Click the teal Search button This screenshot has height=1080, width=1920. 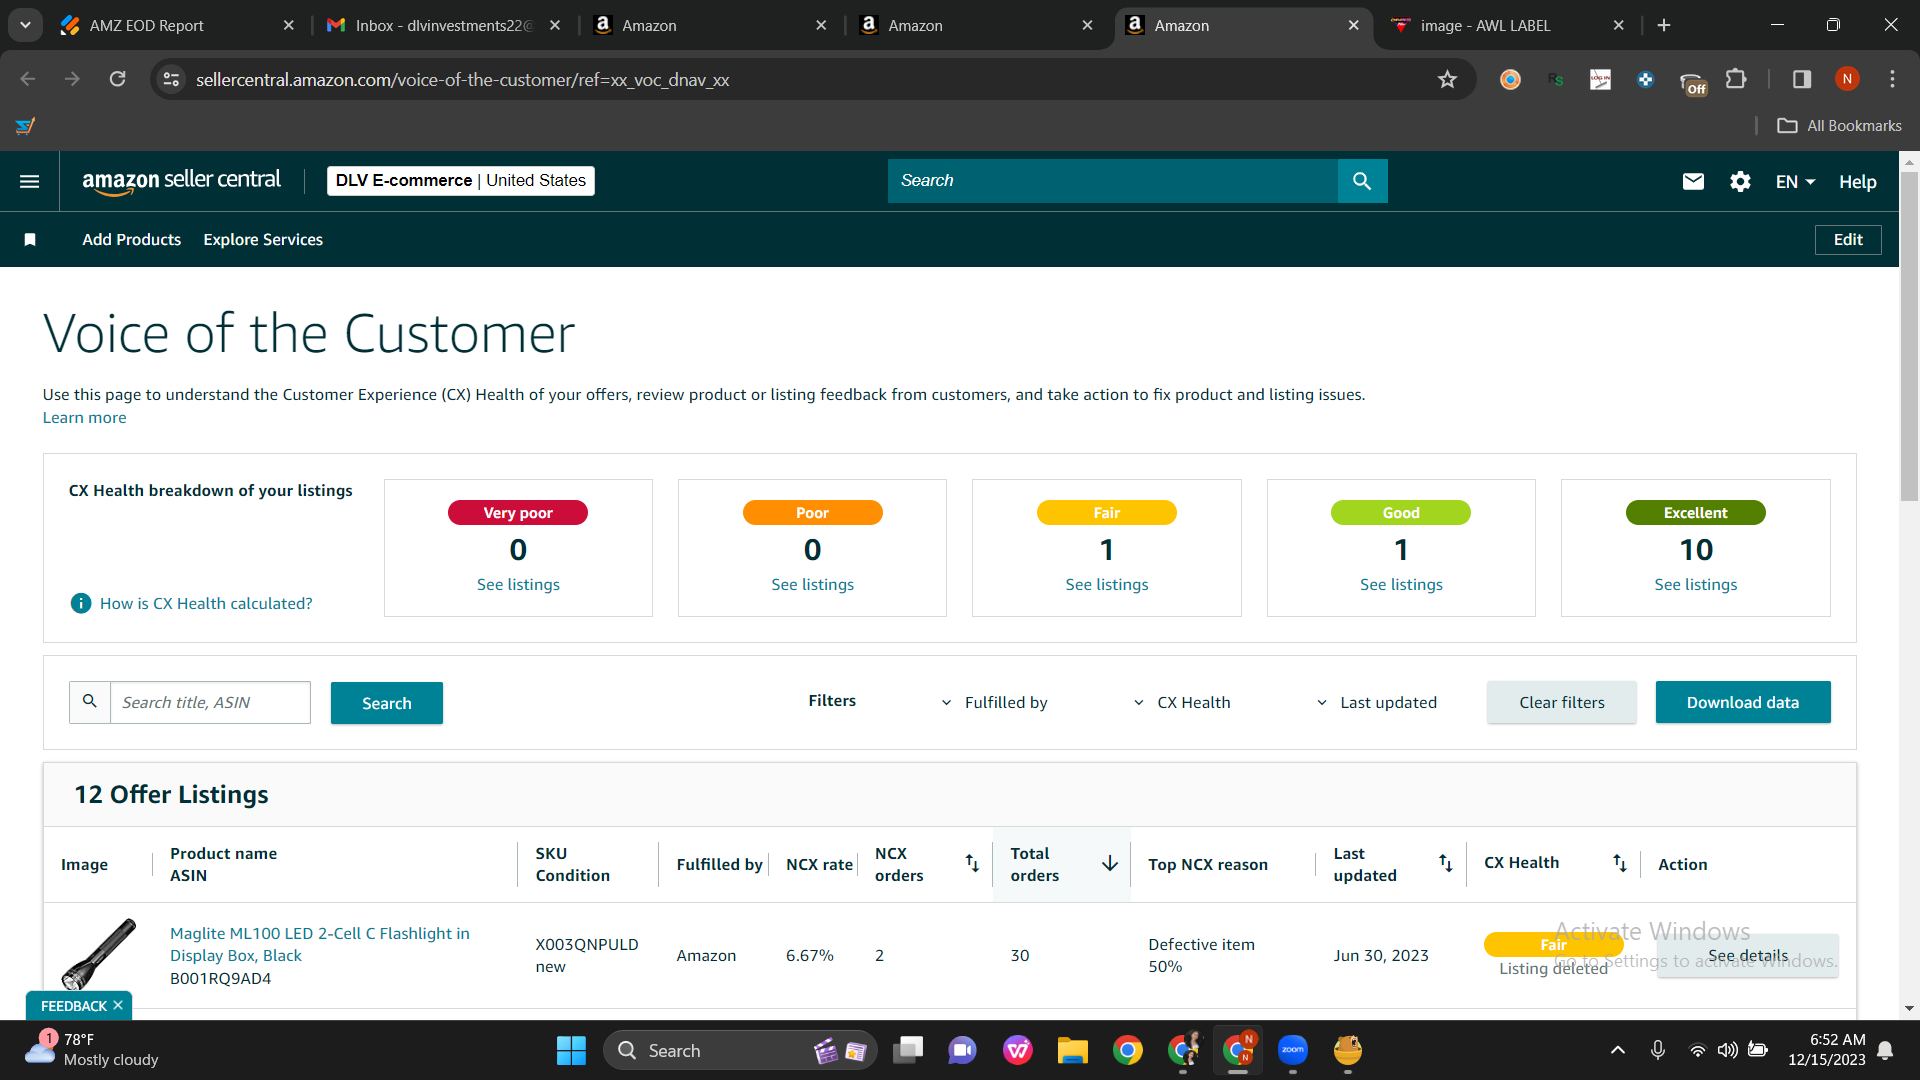(x=387, y=703)
